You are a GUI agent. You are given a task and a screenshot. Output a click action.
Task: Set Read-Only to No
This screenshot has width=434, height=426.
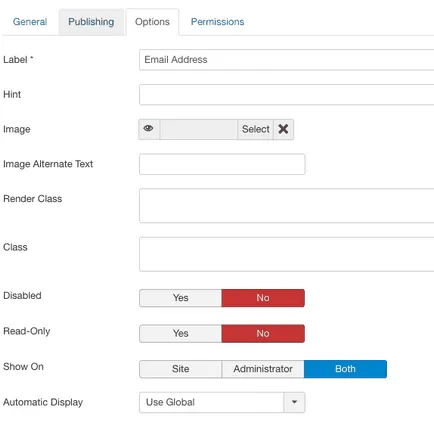(263, 334)
